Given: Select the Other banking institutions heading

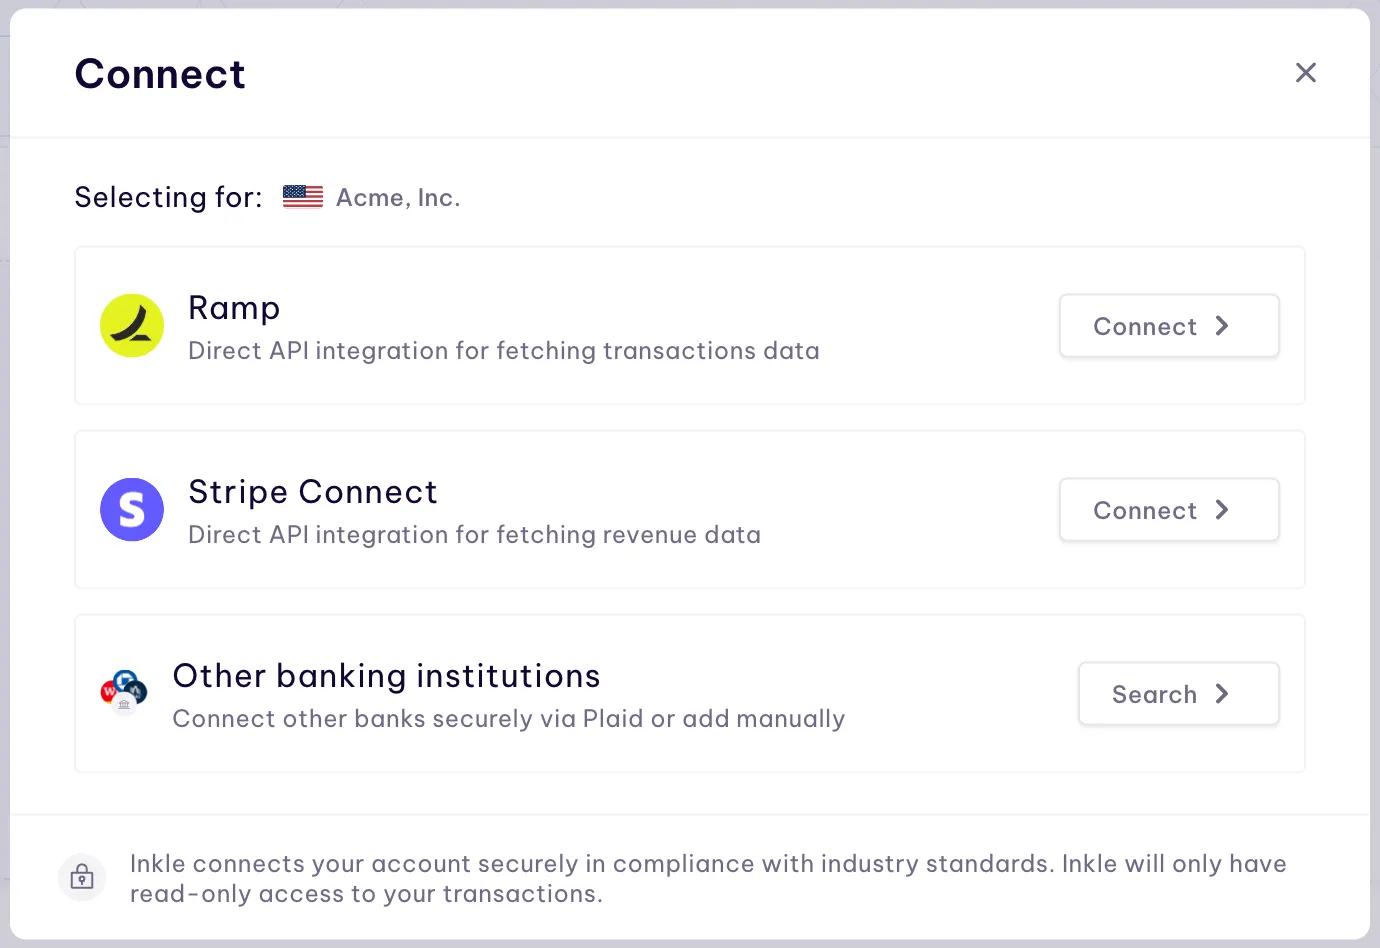Looking at the screenshot, I should click(386, 676).
